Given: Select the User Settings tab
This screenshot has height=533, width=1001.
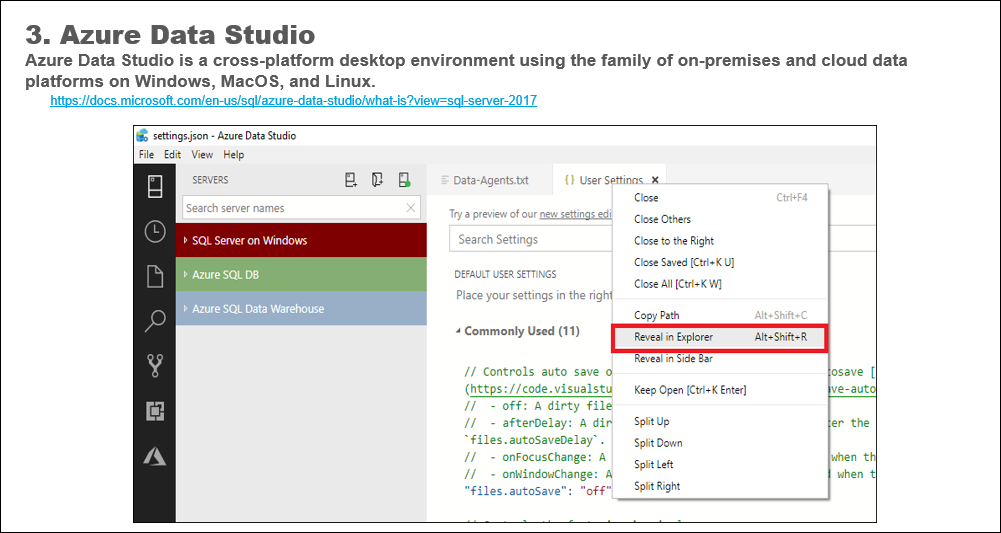Looking at the screenshot, I should (610, 181).
